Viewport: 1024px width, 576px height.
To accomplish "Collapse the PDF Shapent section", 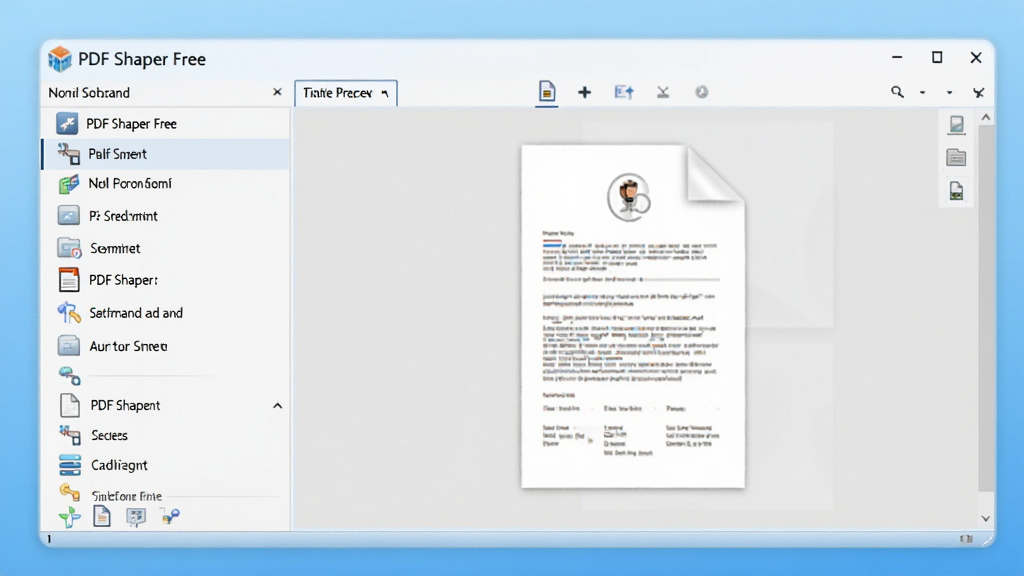I will [278, 406].
